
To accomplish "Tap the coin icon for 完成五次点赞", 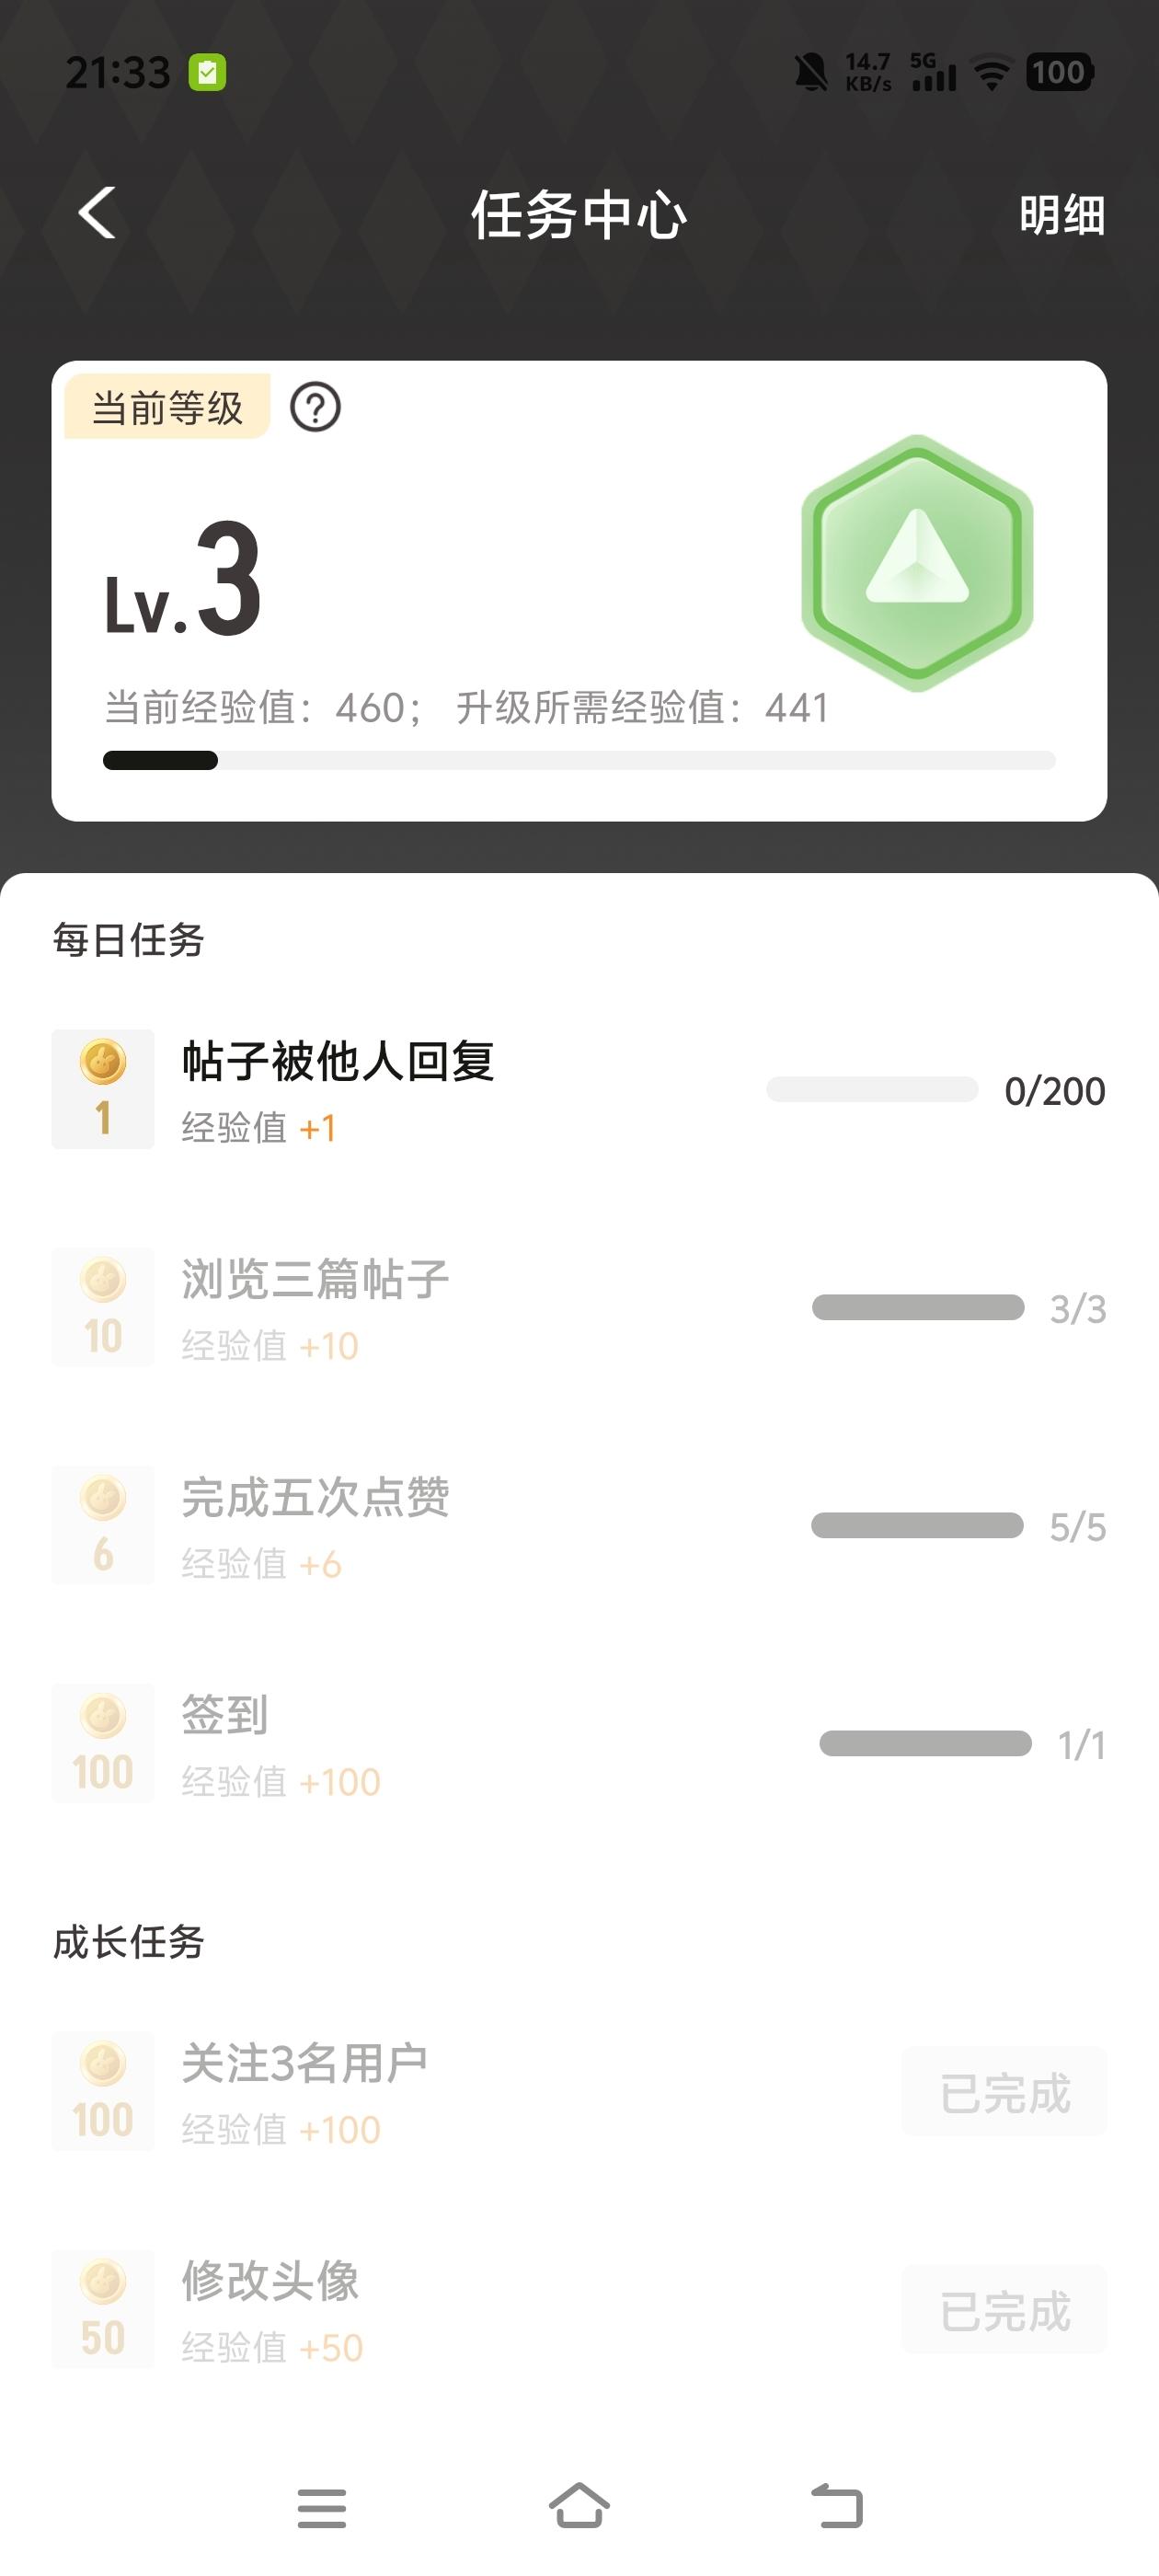I will [x=103, y=1525].
